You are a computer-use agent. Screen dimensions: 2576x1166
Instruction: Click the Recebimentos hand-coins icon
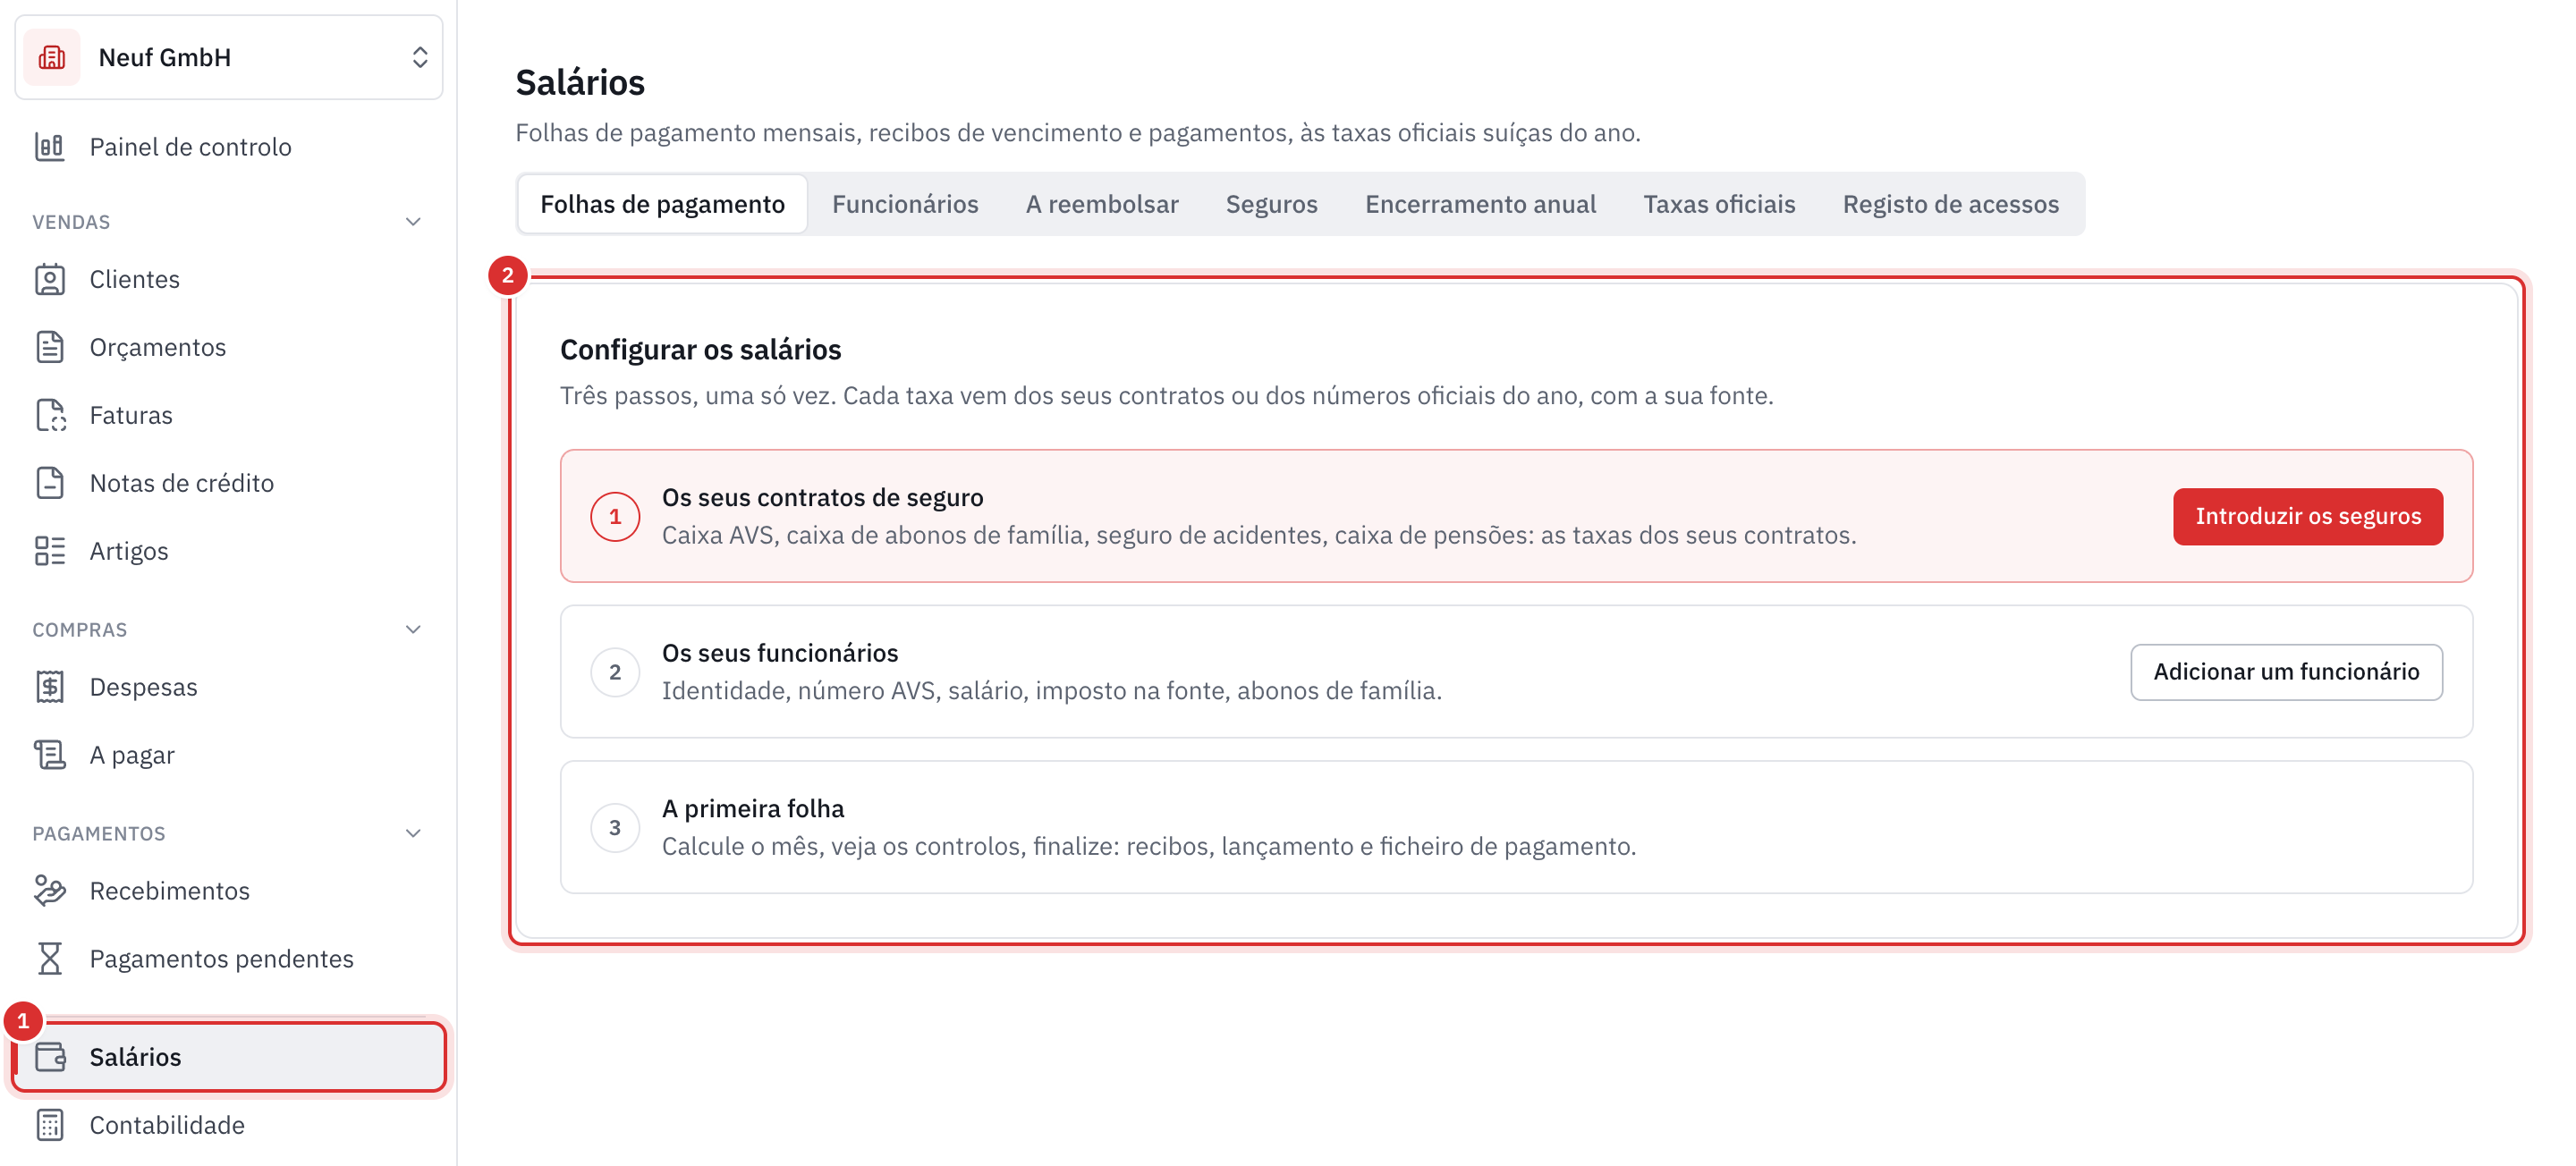[50, 891]
